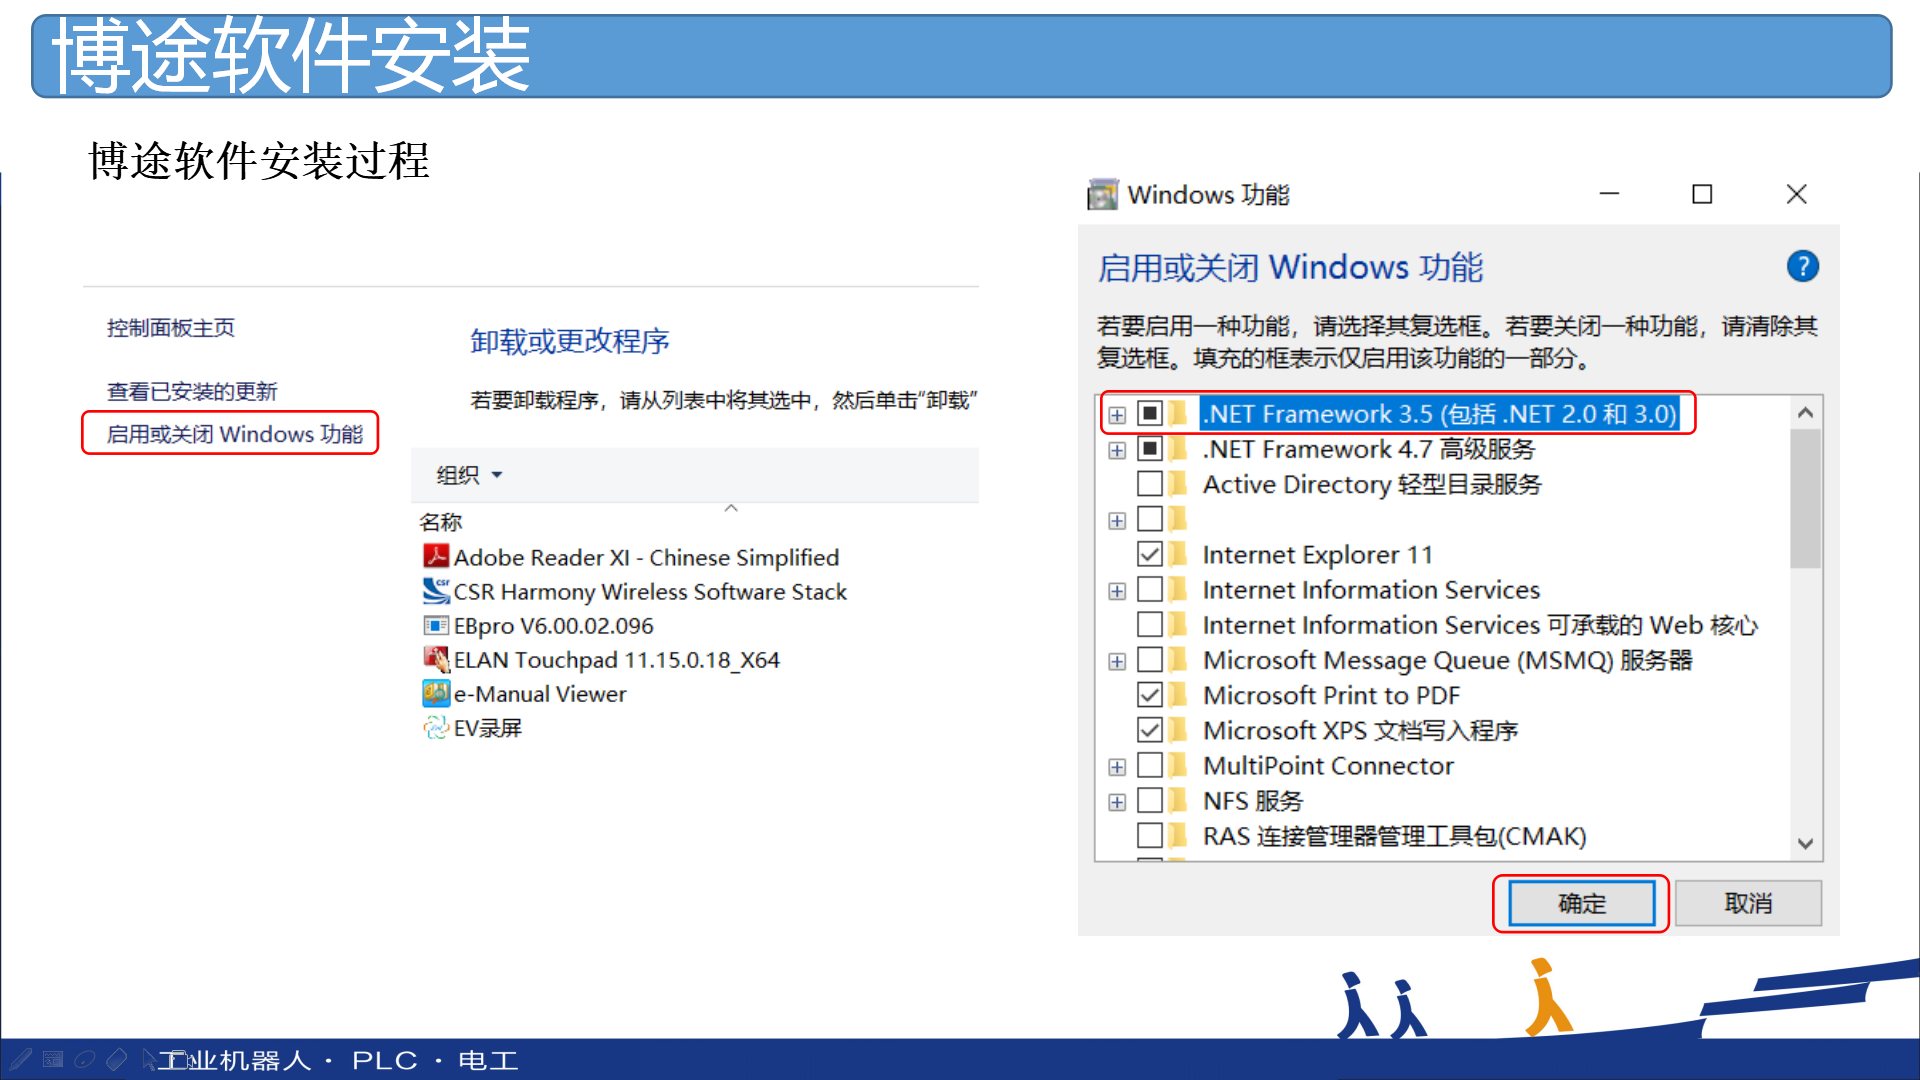The height and width of the screenshot is (1080, 1920).
Task: Click the EV录屏 program icon
Action: point(436,727)
